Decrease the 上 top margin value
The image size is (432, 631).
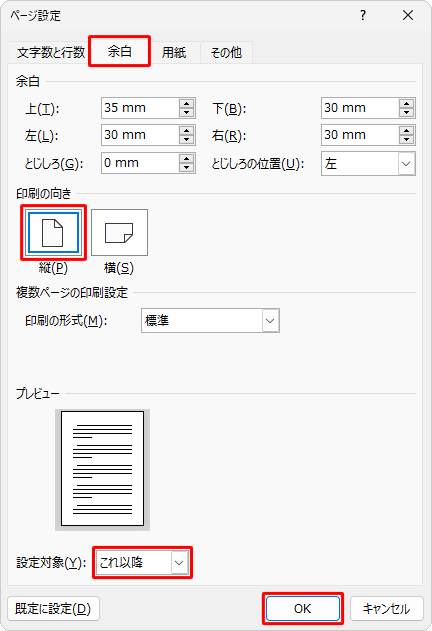pyautogui.click(x=186, y=112)
